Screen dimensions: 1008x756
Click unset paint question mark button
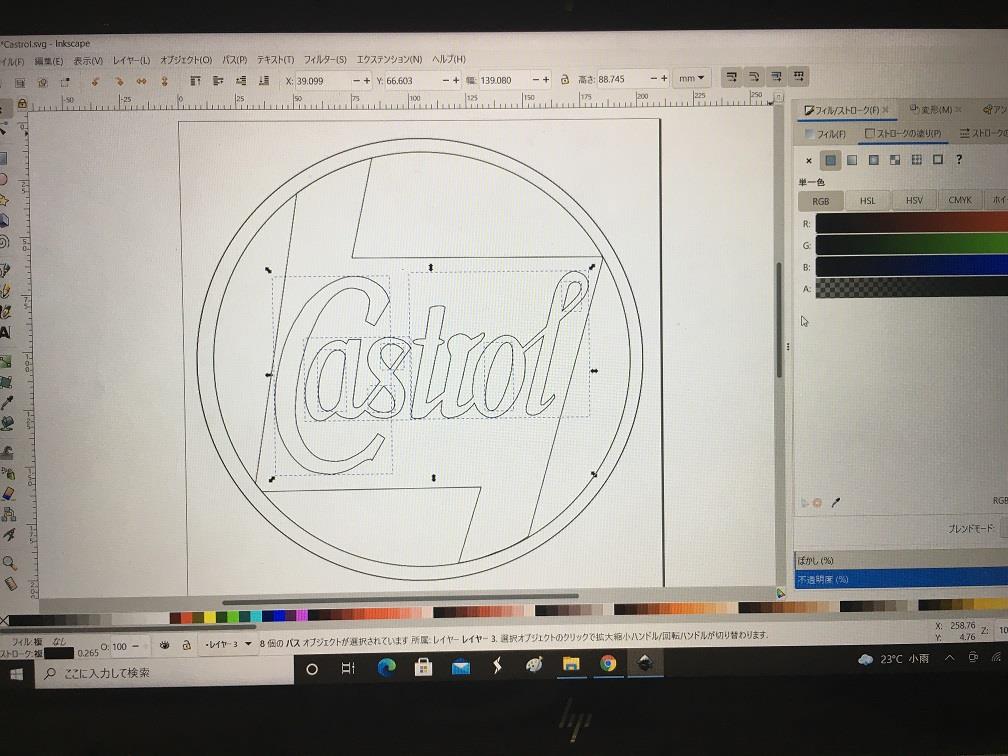click(x=959, y=159)
